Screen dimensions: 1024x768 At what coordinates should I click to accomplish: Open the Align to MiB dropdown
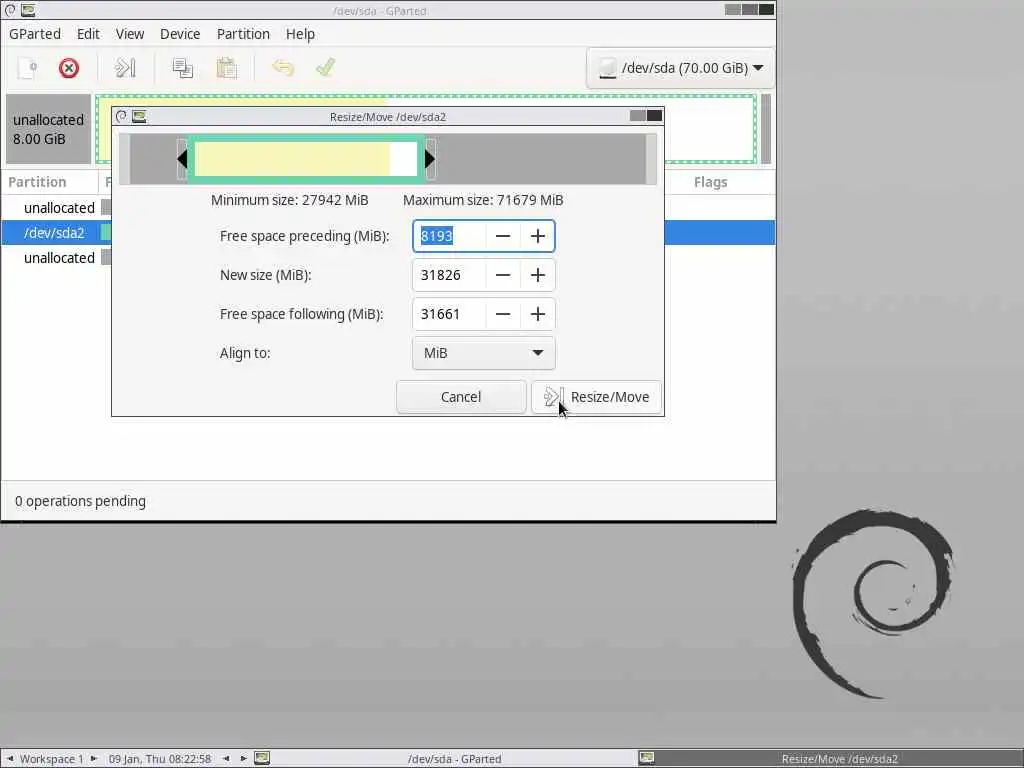483,353
